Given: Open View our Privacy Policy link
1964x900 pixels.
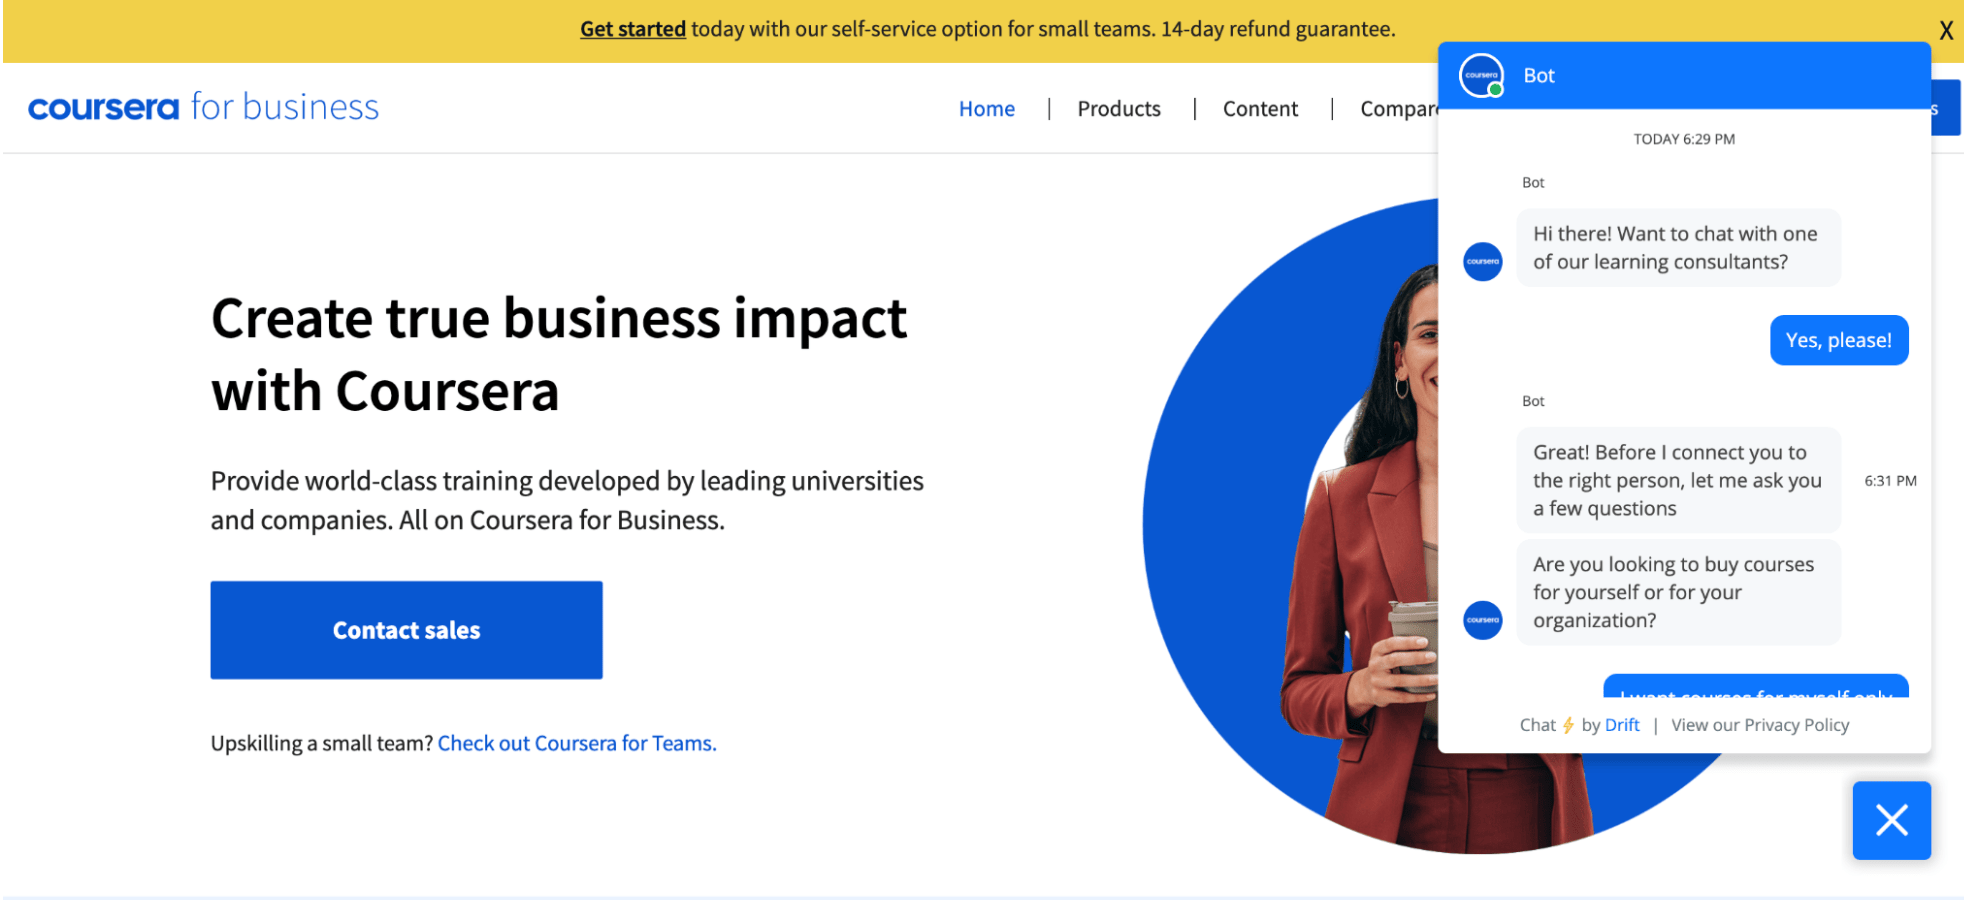Looking at the screenshot, I should pyautogui.click(x=1759, y=725).
